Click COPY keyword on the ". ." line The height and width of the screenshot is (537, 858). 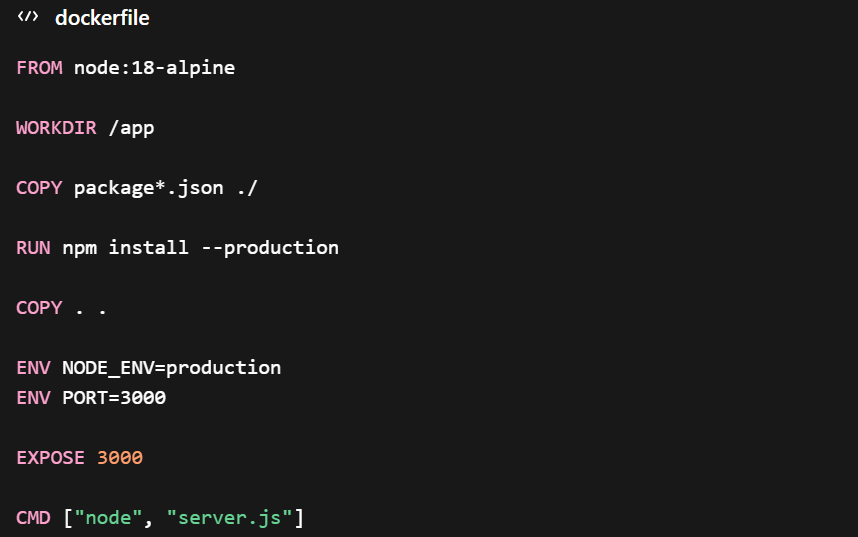[39, 308]
